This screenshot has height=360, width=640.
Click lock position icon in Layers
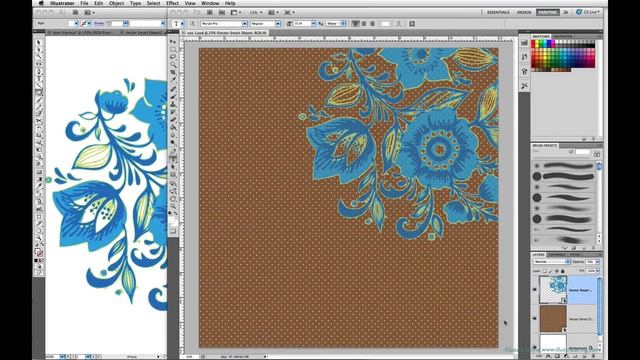tap(556, 271)
